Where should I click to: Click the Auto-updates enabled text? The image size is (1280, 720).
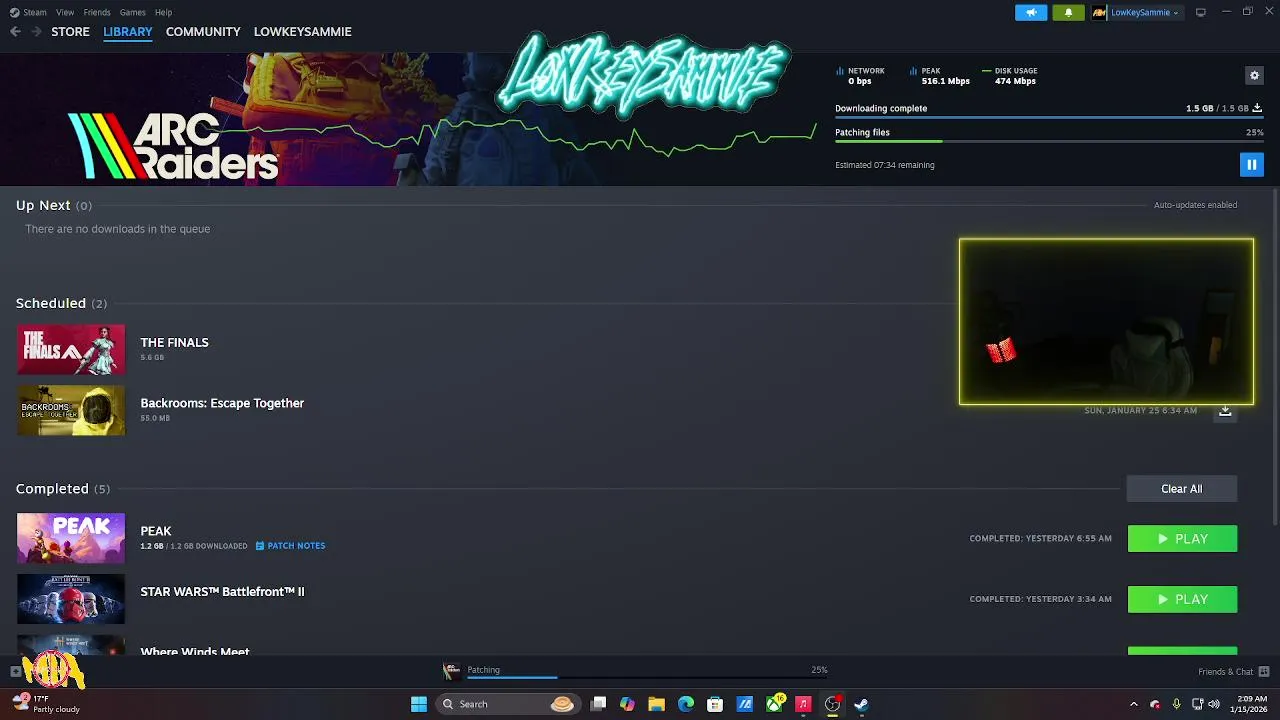click(1195, 205)
